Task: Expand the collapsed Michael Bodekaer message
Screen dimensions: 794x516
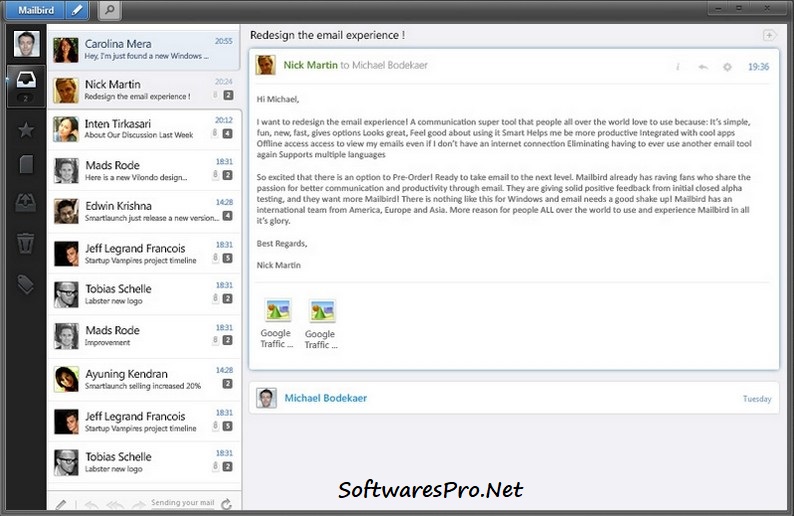Action: 513,398
